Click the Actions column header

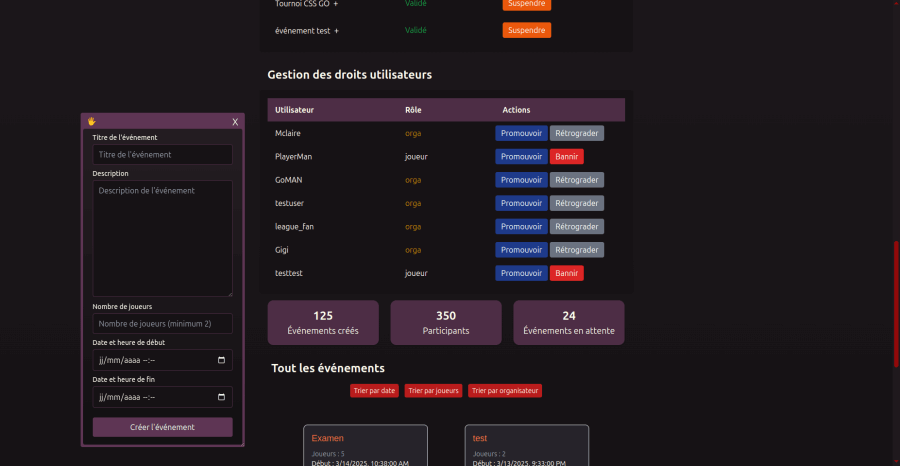pos(516,110)
